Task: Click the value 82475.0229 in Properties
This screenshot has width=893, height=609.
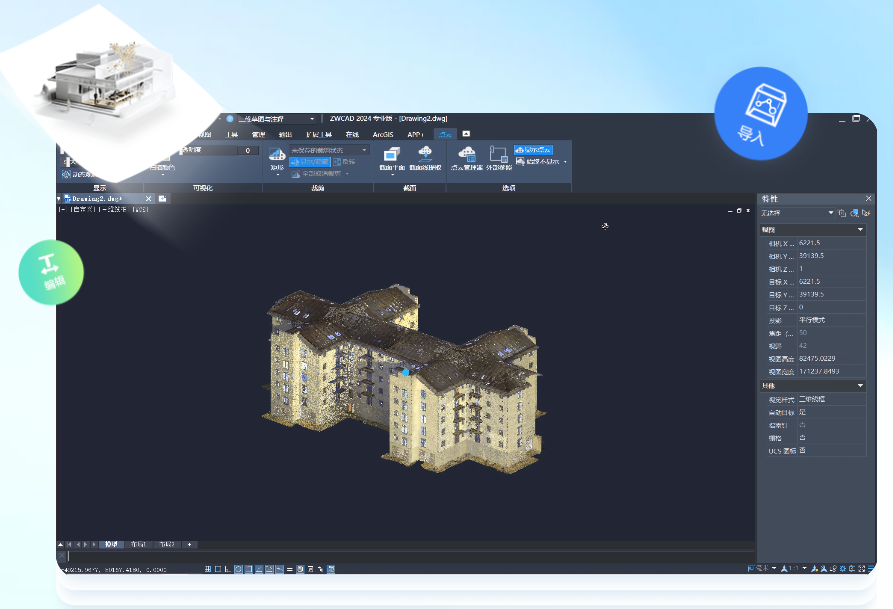Action: (x=831, y=359)
